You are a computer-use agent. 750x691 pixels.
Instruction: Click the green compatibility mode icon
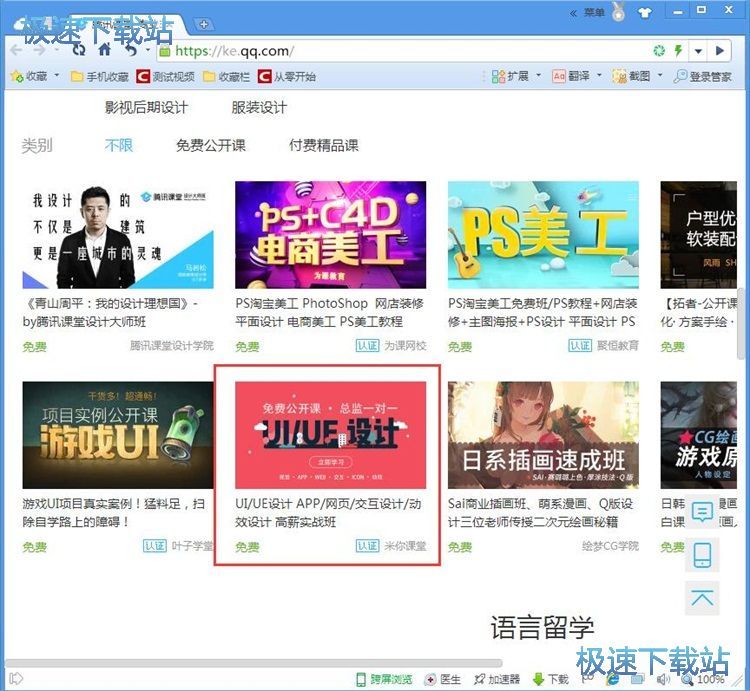pyautogui.click(x=659, y=51)
